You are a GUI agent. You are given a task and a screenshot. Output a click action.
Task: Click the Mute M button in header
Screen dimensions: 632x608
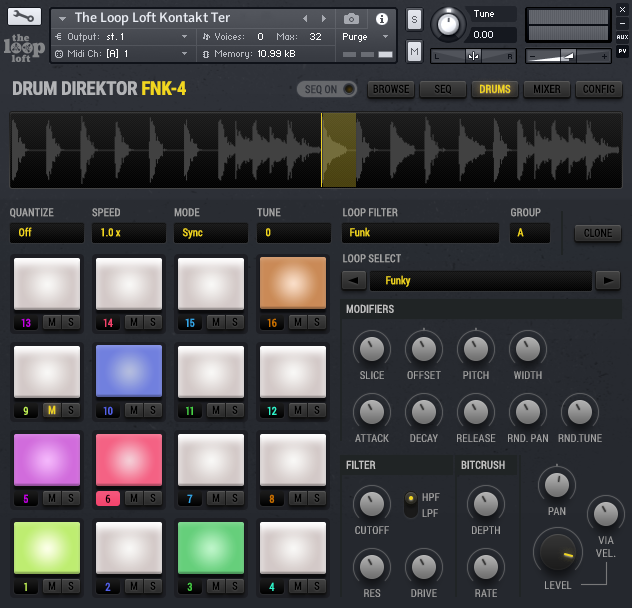point(415,51)
